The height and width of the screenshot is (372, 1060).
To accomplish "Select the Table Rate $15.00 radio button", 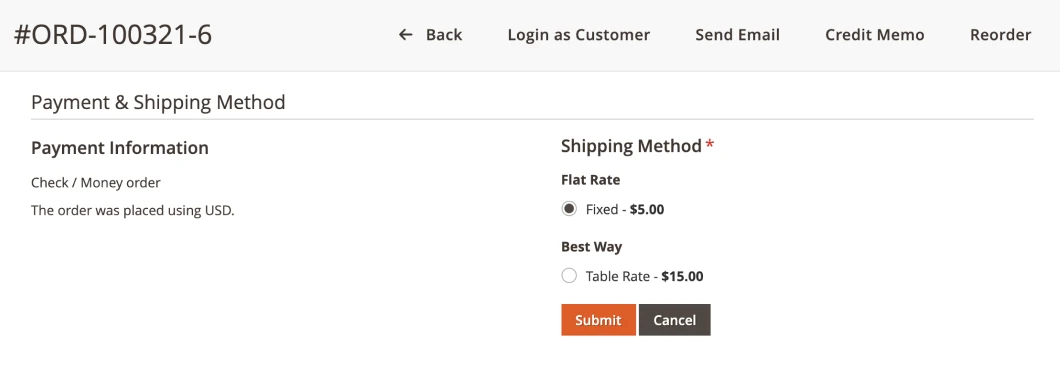I will click(x=569, y=276).
